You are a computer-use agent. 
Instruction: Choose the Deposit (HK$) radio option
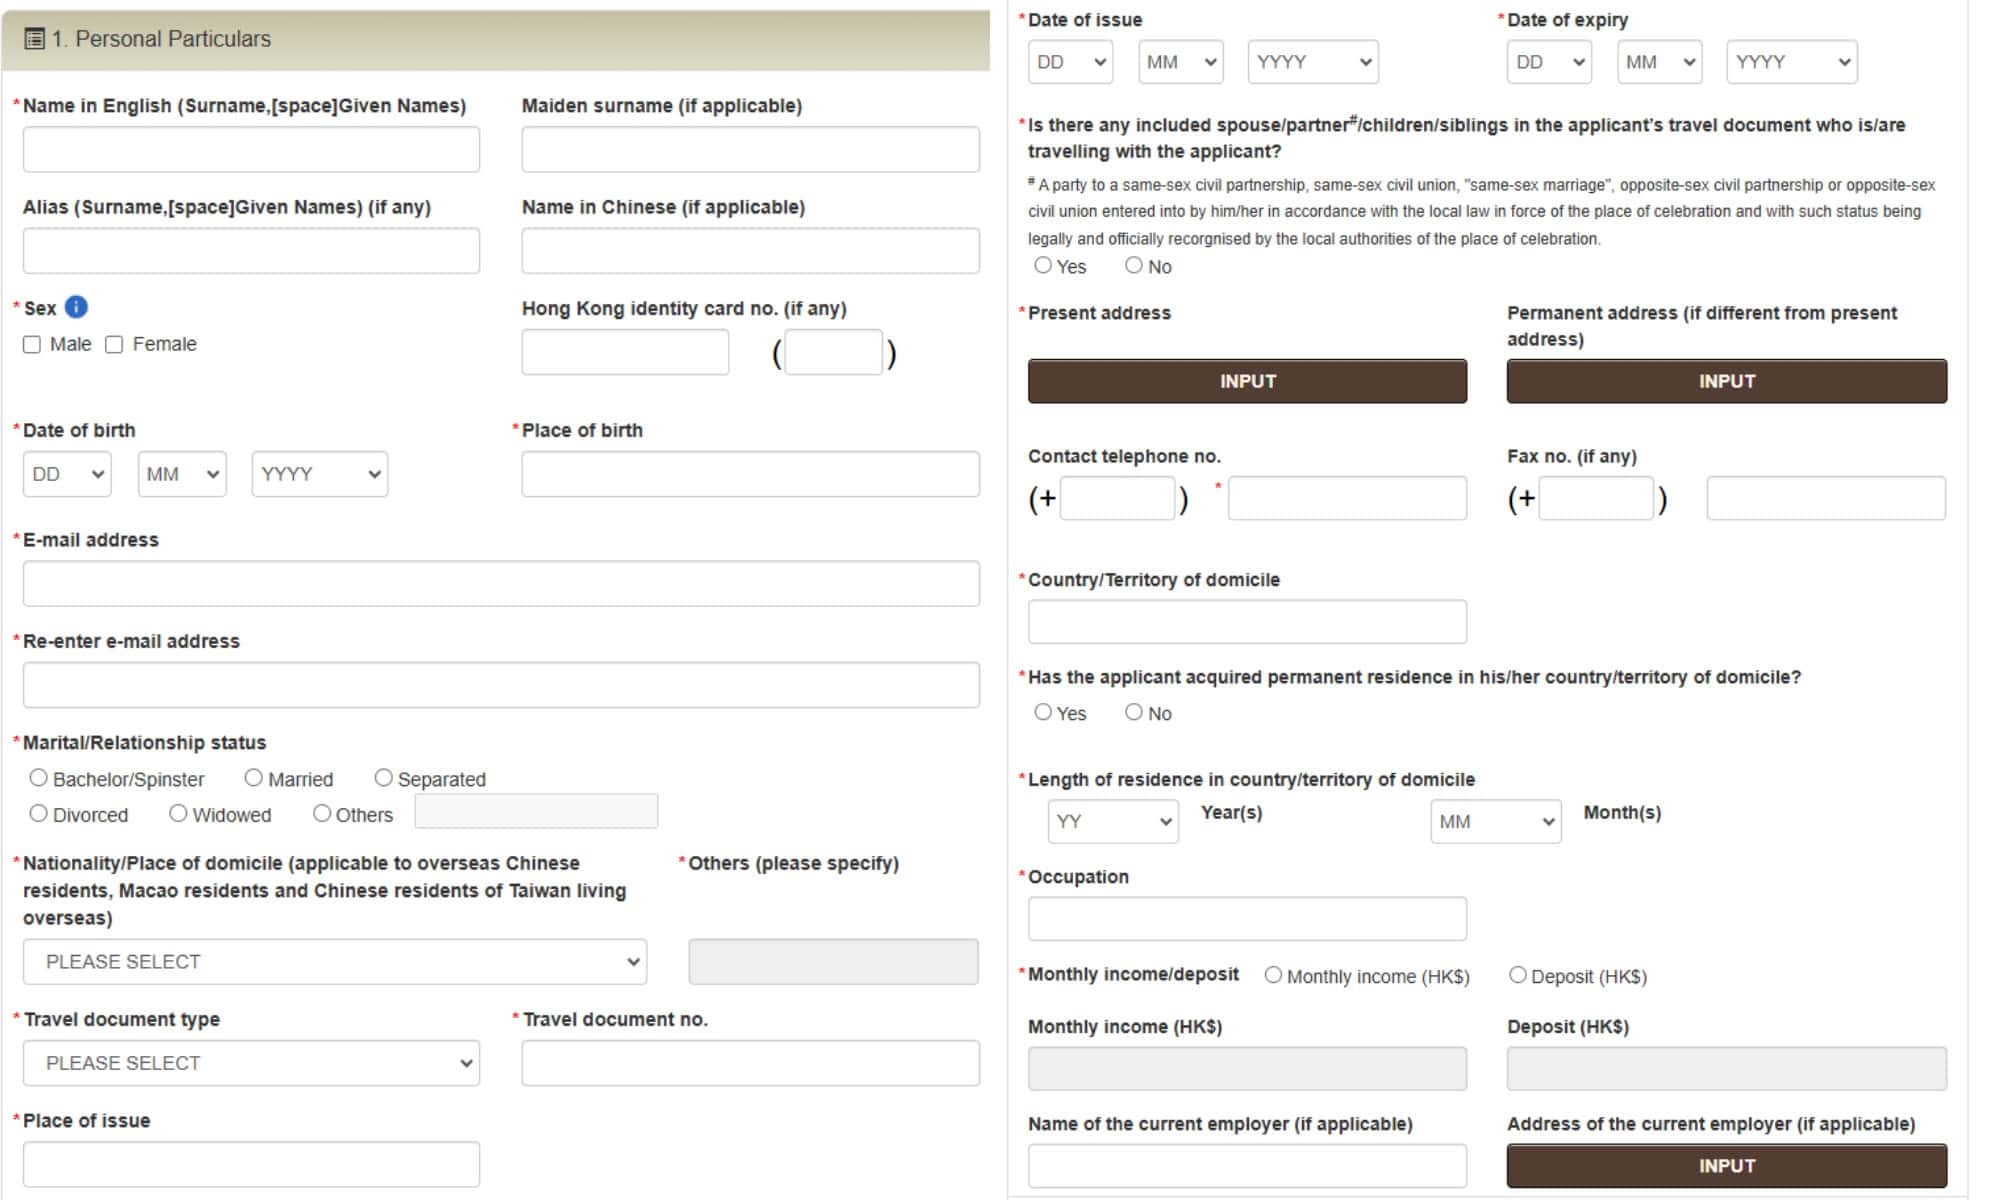(x=1517, y=975)
